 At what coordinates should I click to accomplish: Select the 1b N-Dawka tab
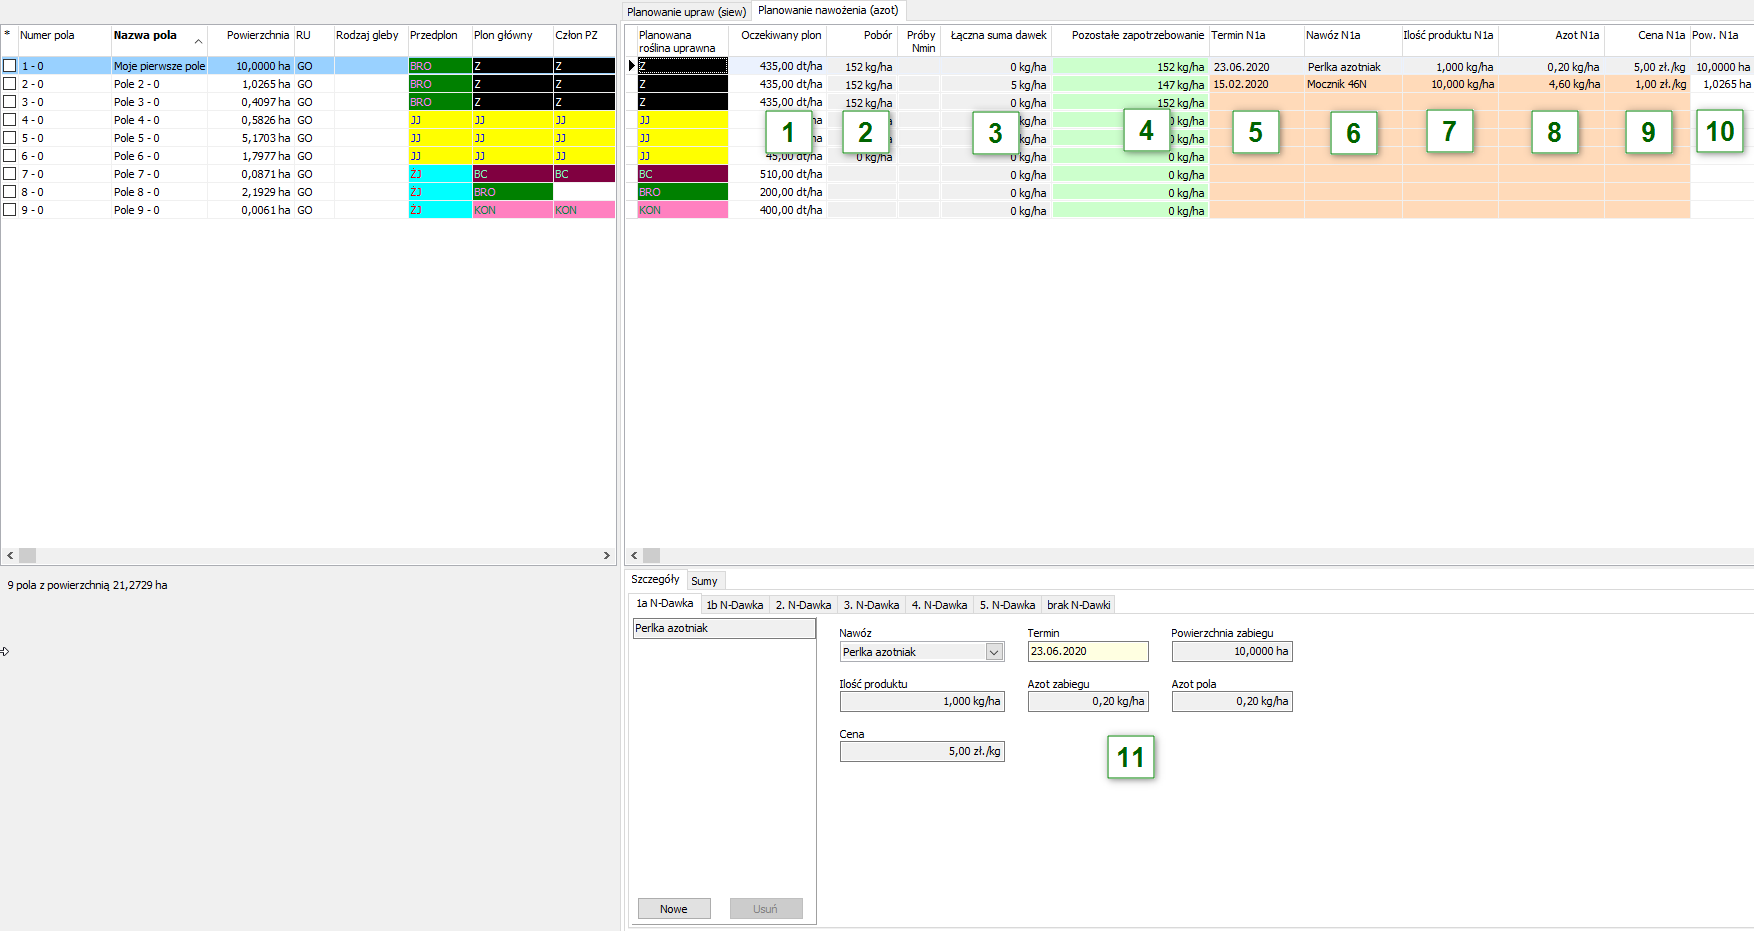[735, 605]
